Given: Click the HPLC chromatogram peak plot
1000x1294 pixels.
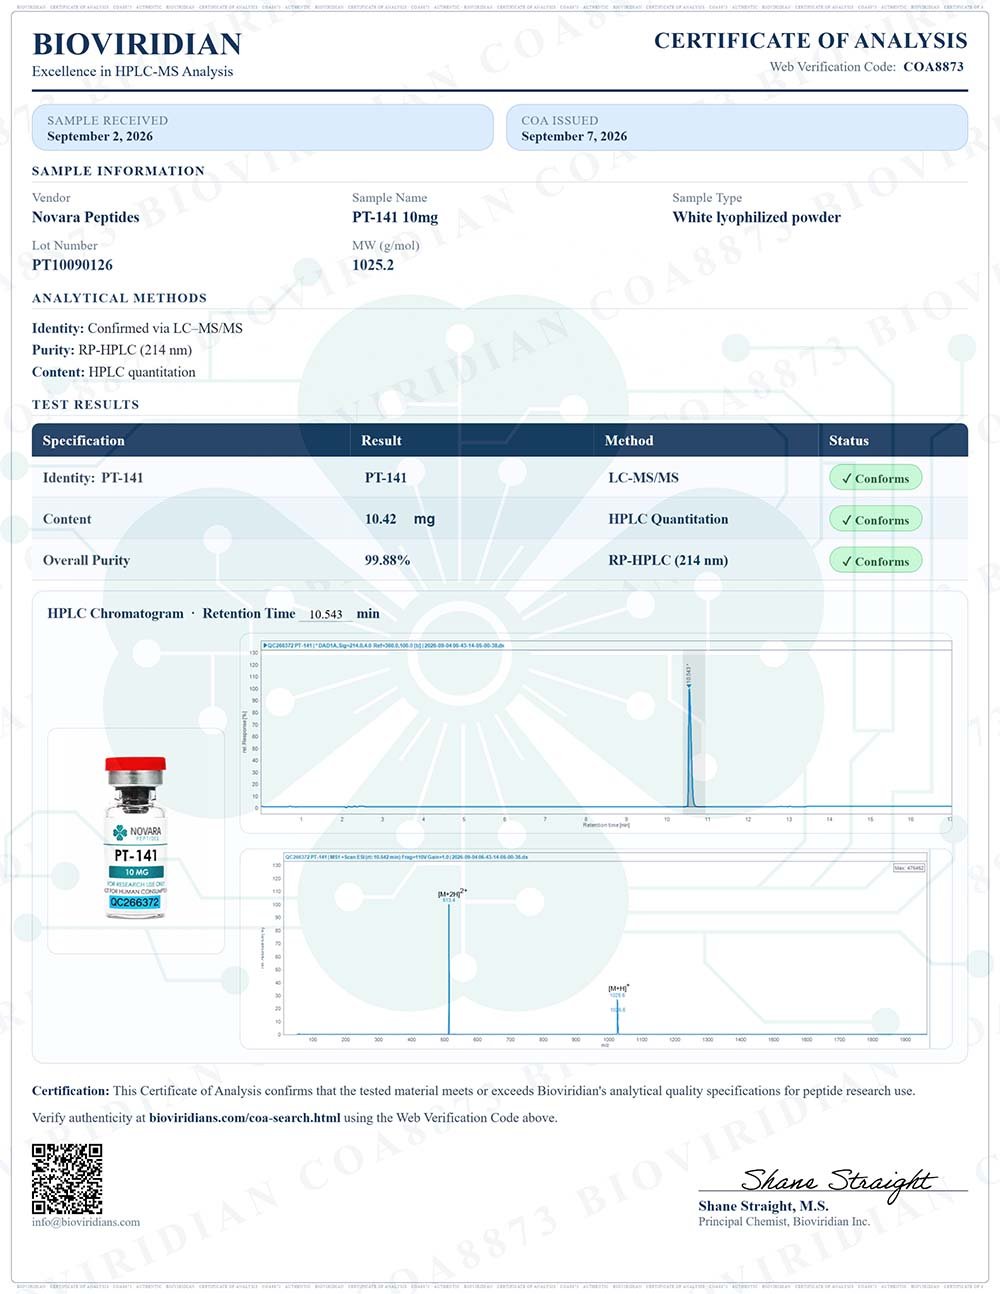Looking at the screenshot, I should (x=597, y=733).
